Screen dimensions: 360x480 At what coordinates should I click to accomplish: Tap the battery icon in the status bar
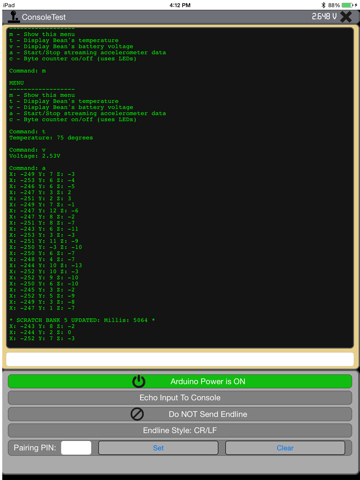click(x=347, y=5)
